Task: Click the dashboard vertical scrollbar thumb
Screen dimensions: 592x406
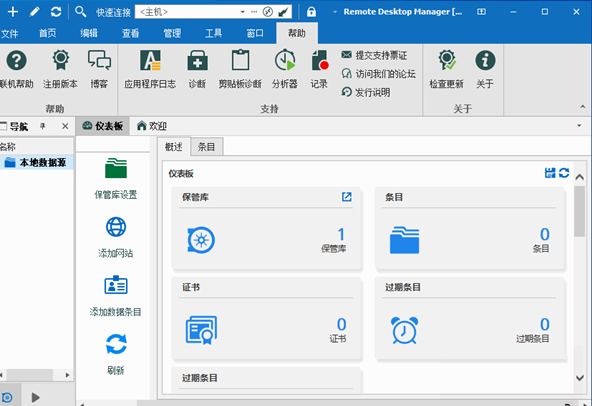Action: (580, 211)
